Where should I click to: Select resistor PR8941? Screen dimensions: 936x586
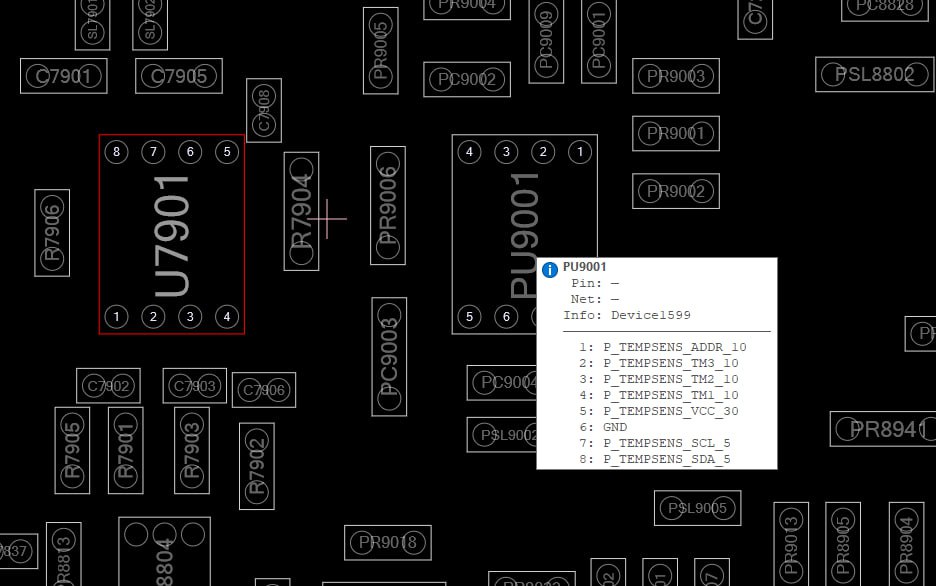pos(883,429)
